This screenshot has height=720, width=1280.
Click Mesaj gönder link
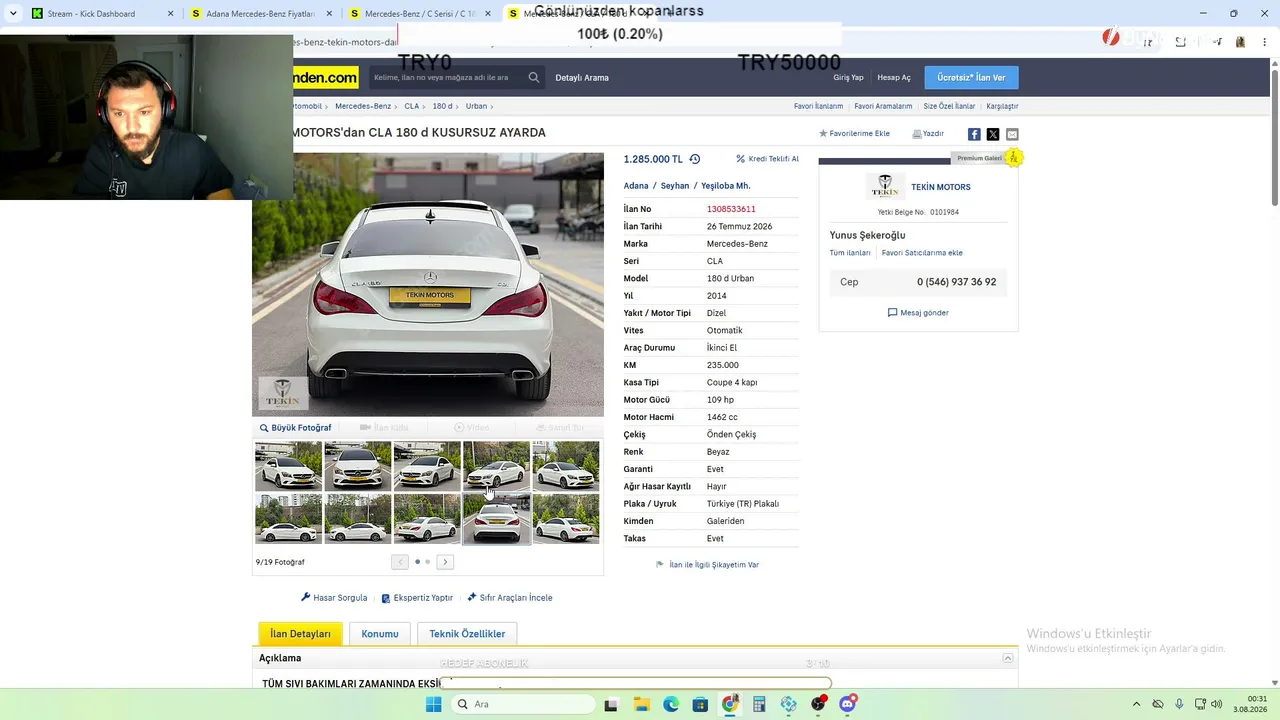(918, 313)
